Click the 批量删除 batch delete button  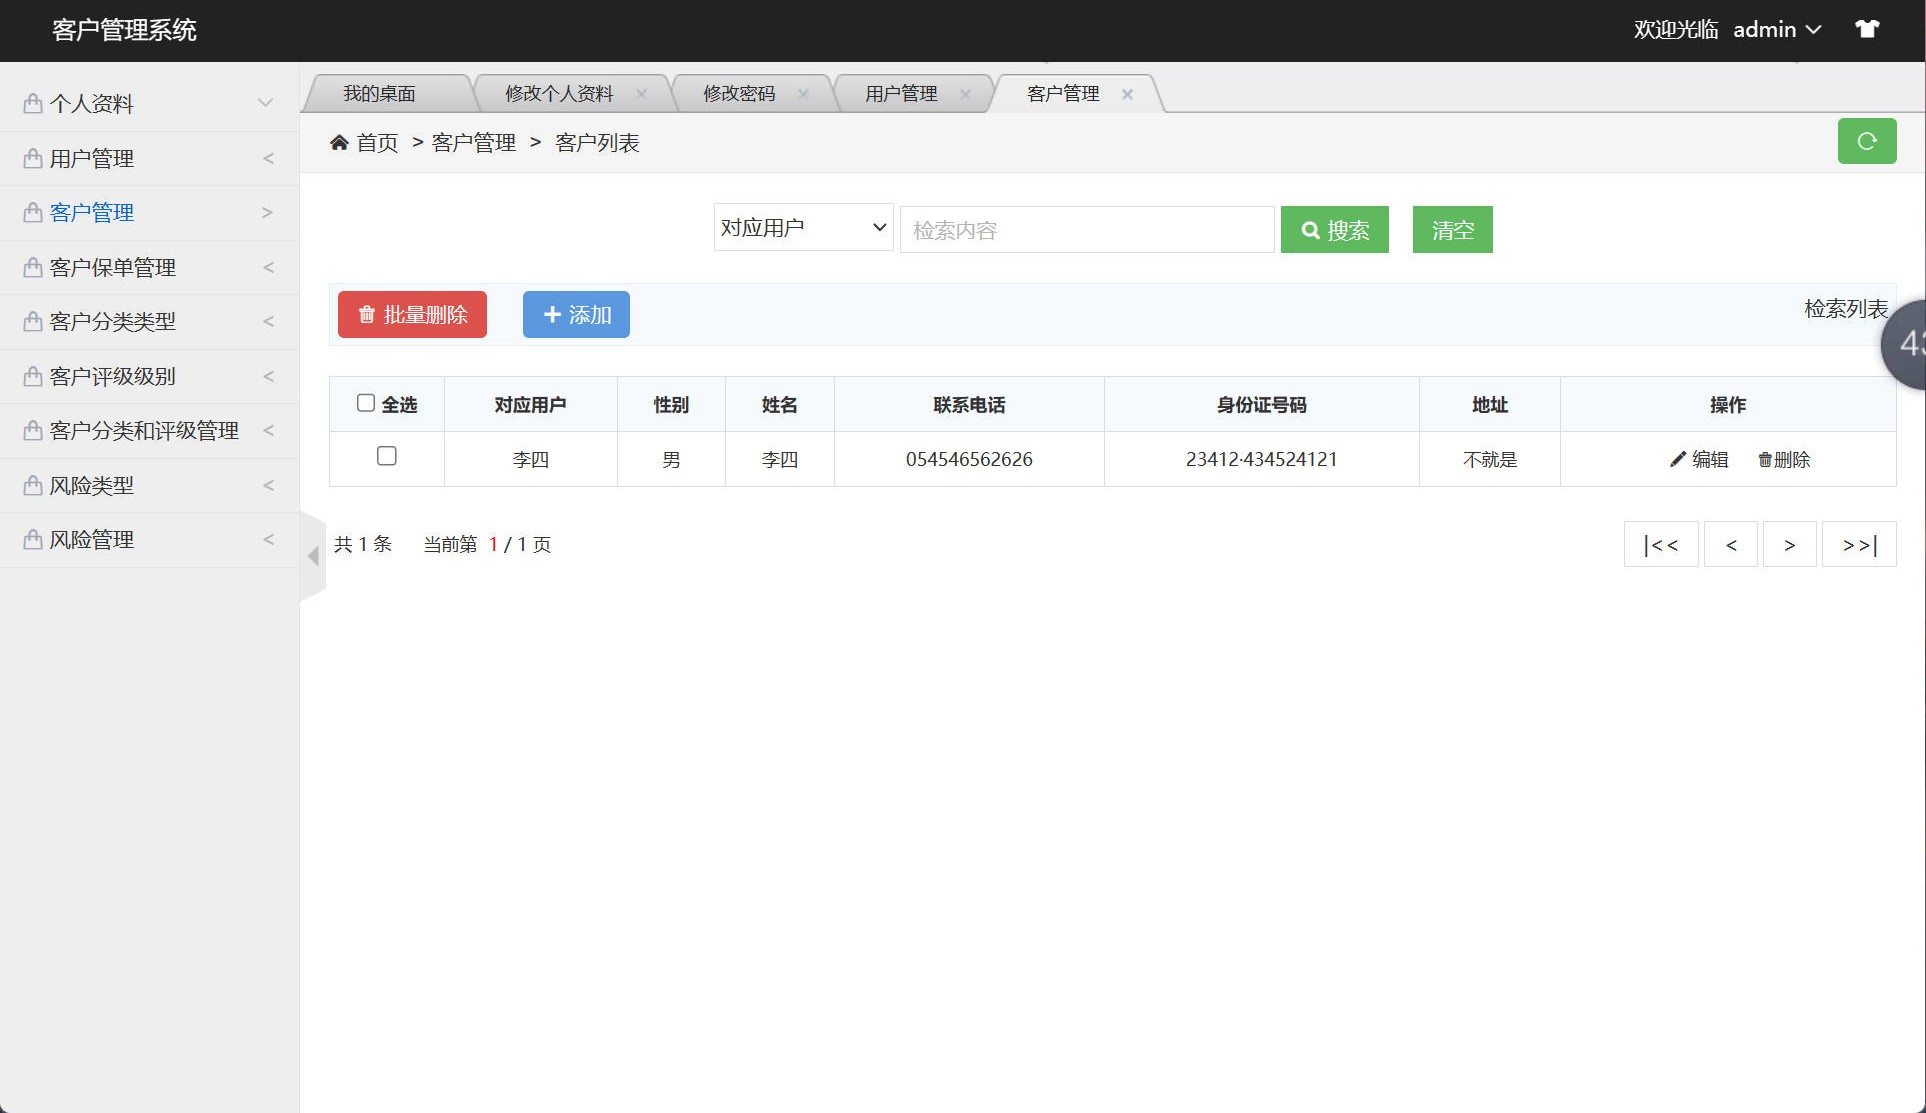(411, 314)
